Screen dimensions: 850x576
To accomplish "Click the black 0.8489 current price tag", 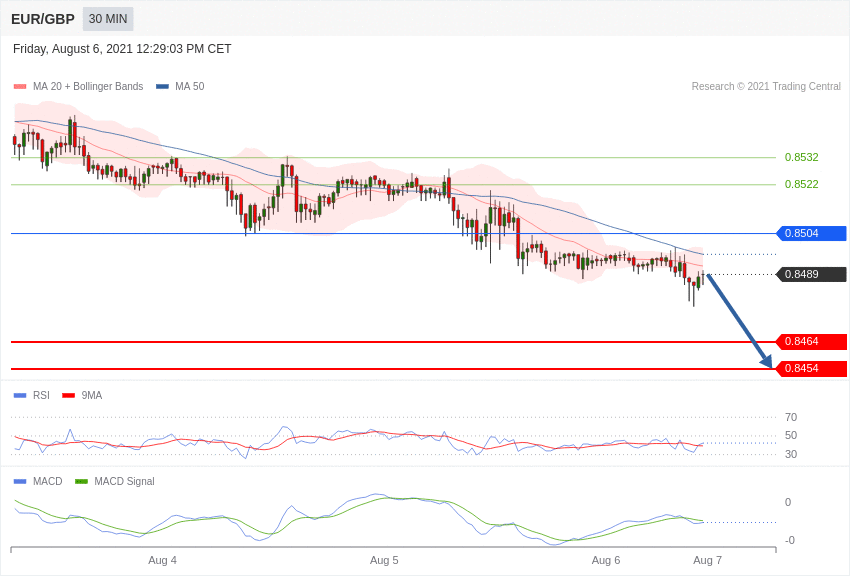I will (x=812, y=274).
